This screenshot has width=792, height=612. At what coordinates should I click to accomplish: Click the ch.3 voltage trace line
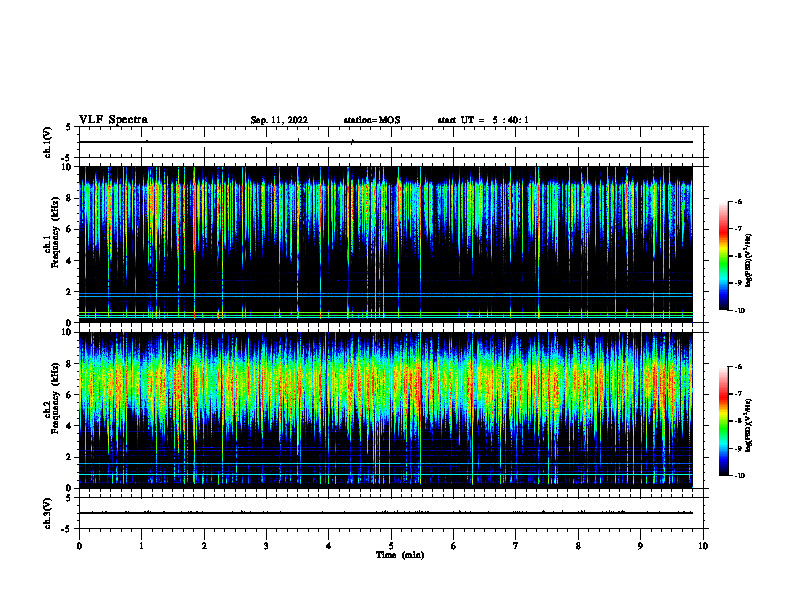click(386, 513)
